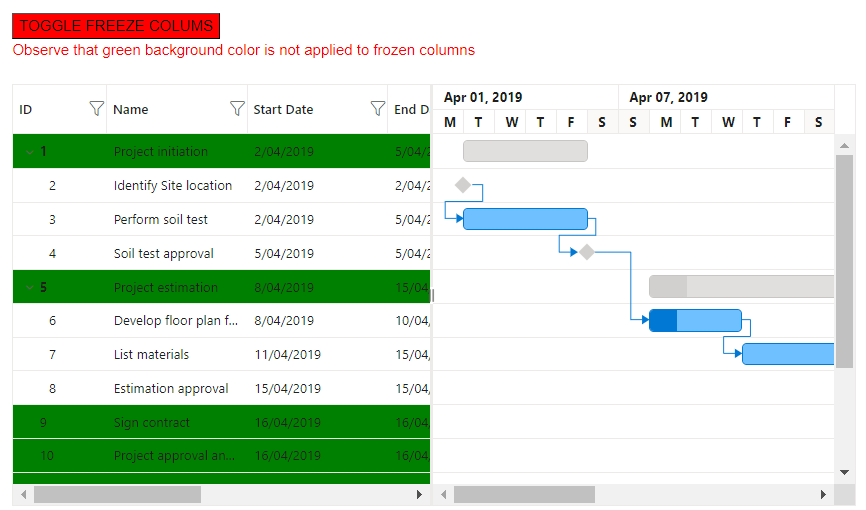Click milestone diamond for Identify Site location

pos(462,185)
